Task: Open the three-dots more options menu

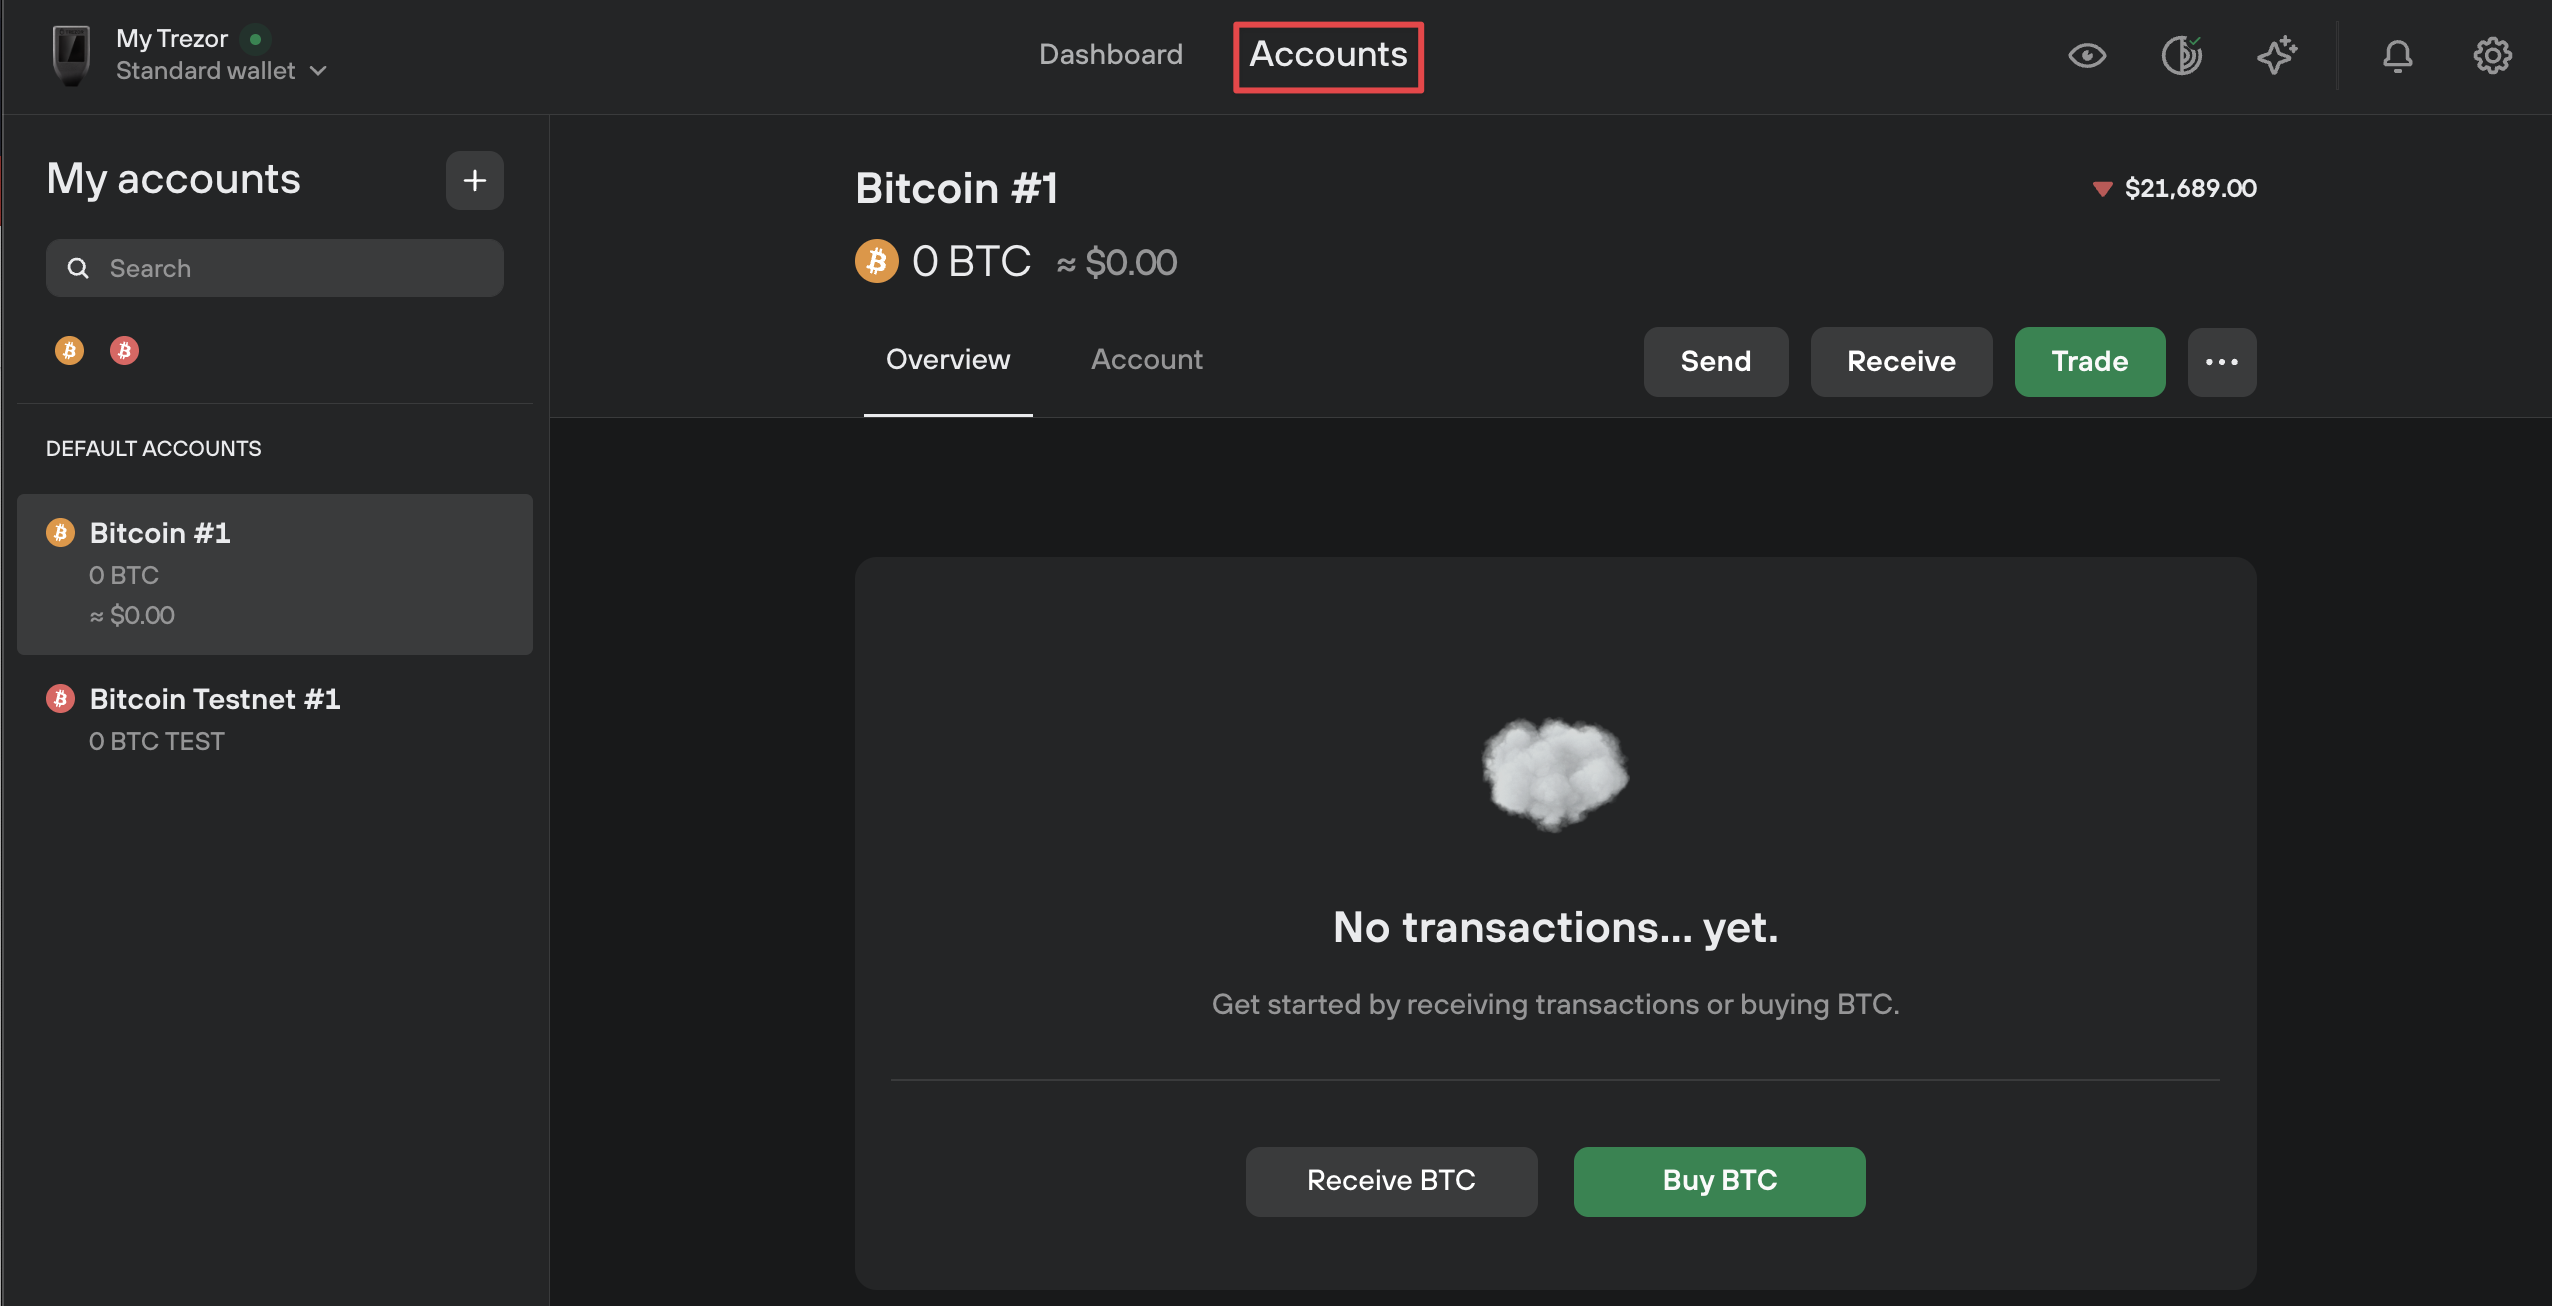Action: tap(2221, 362)
